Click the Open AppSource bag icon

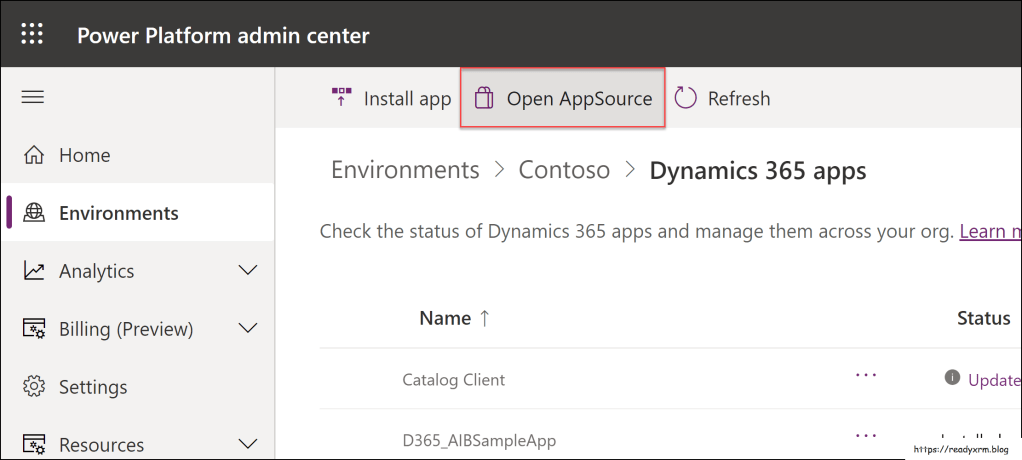(x=484, y=98)
